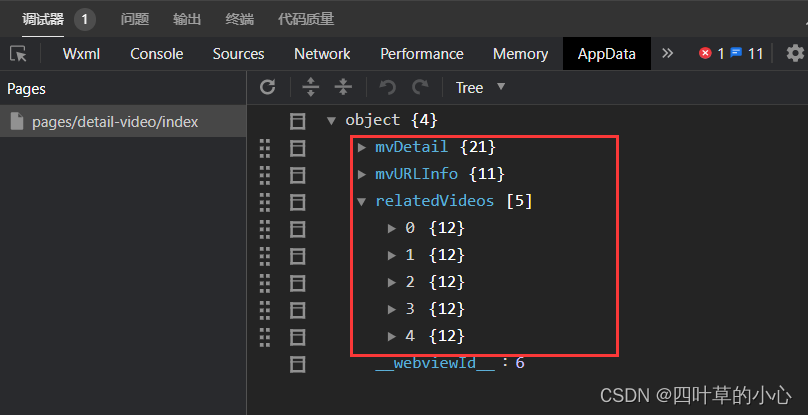Expand relatedVideos item 1 {12}

(x=392, y=255)
